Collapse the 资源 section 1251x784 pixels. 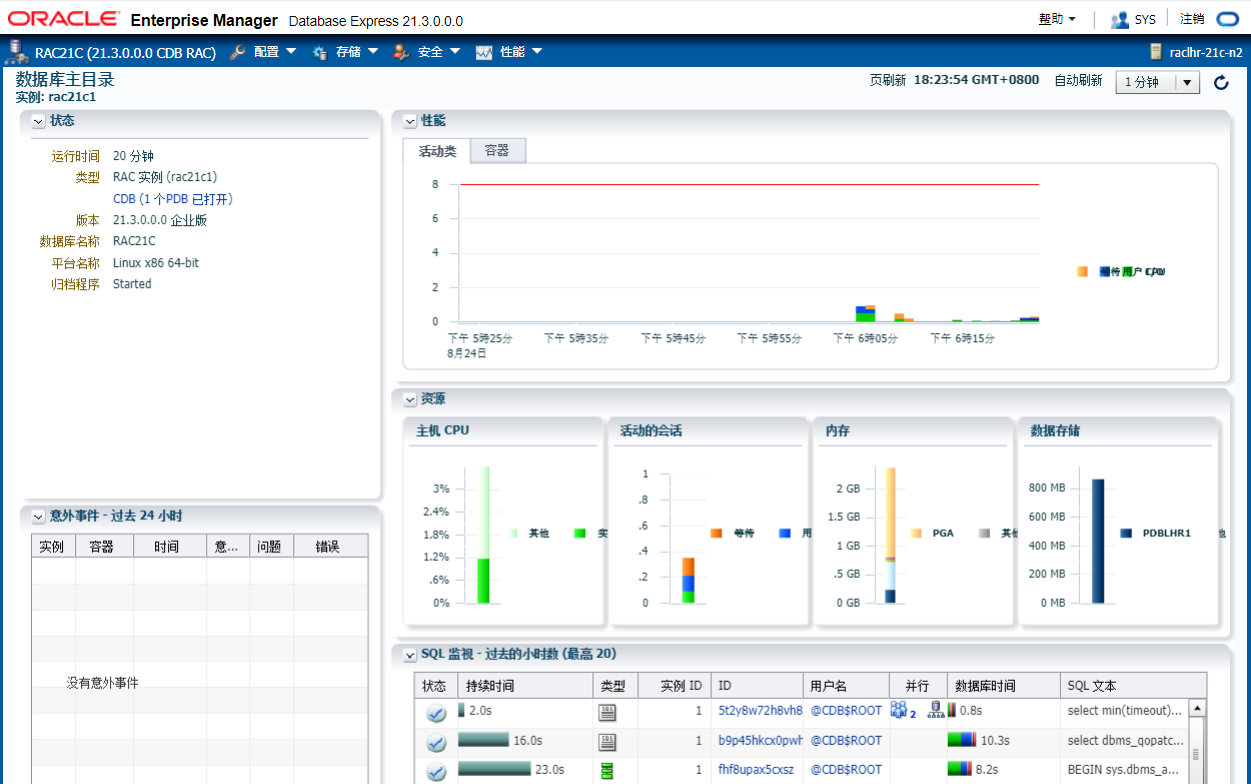(x=409, y=399)
